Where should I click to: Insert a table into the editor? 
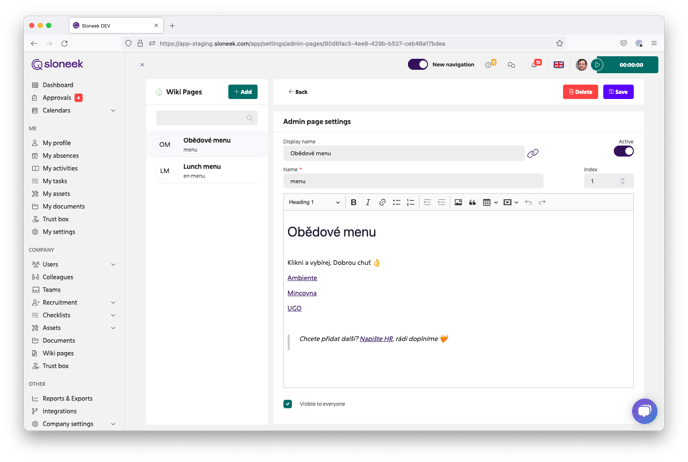pyautogui.click(x=486, y=202)
